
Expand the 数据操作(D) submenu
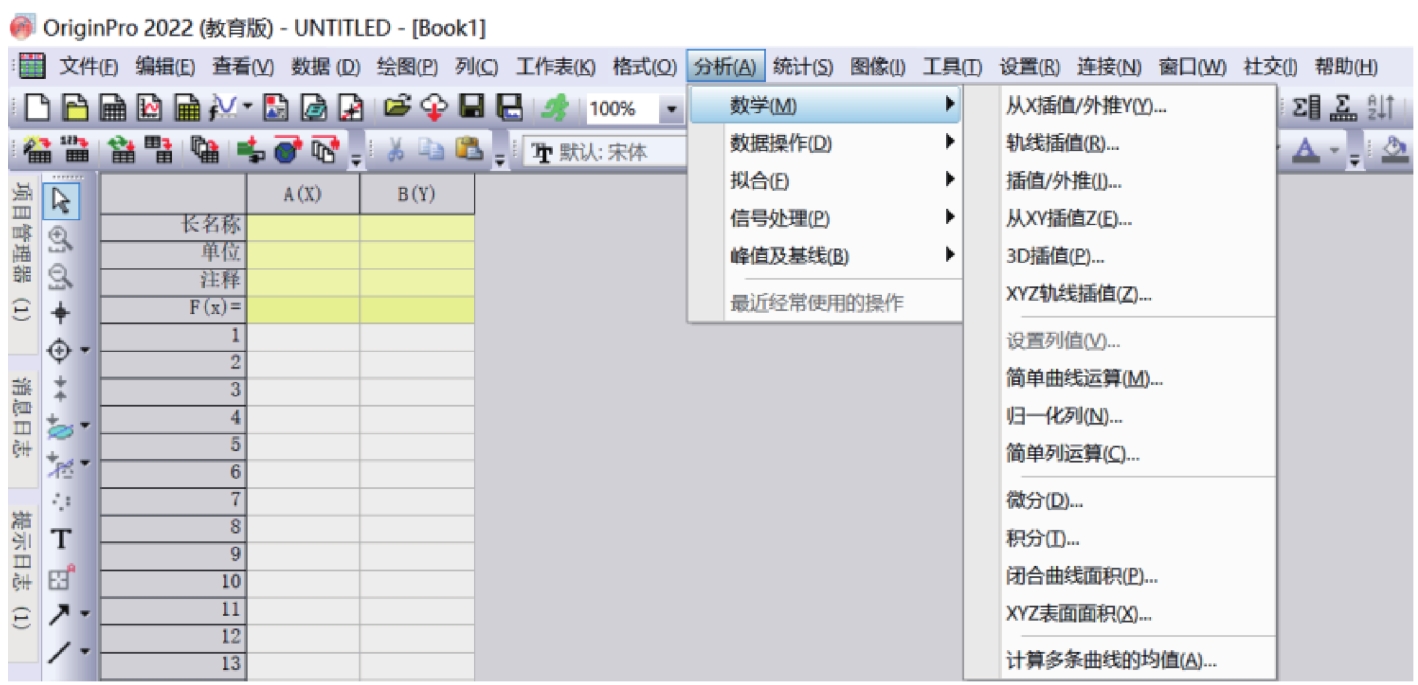pos(825,143)
